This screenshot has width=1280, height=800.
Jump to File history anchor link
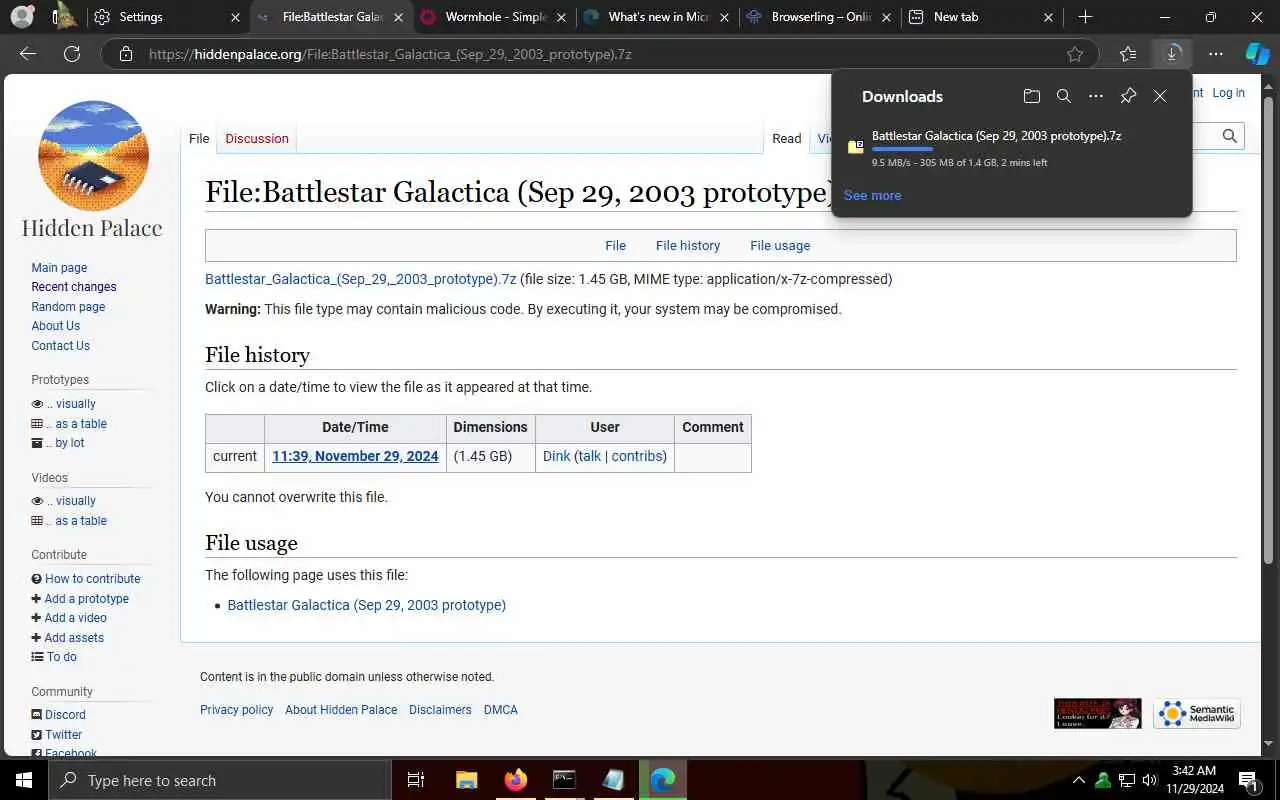coord(688,246)
